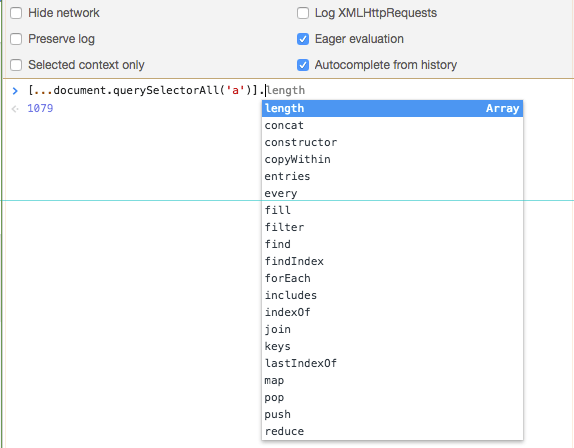The image size is (574, 448).
Task: Click the Autocomplete from history label
Action: [x=386, y=65]
